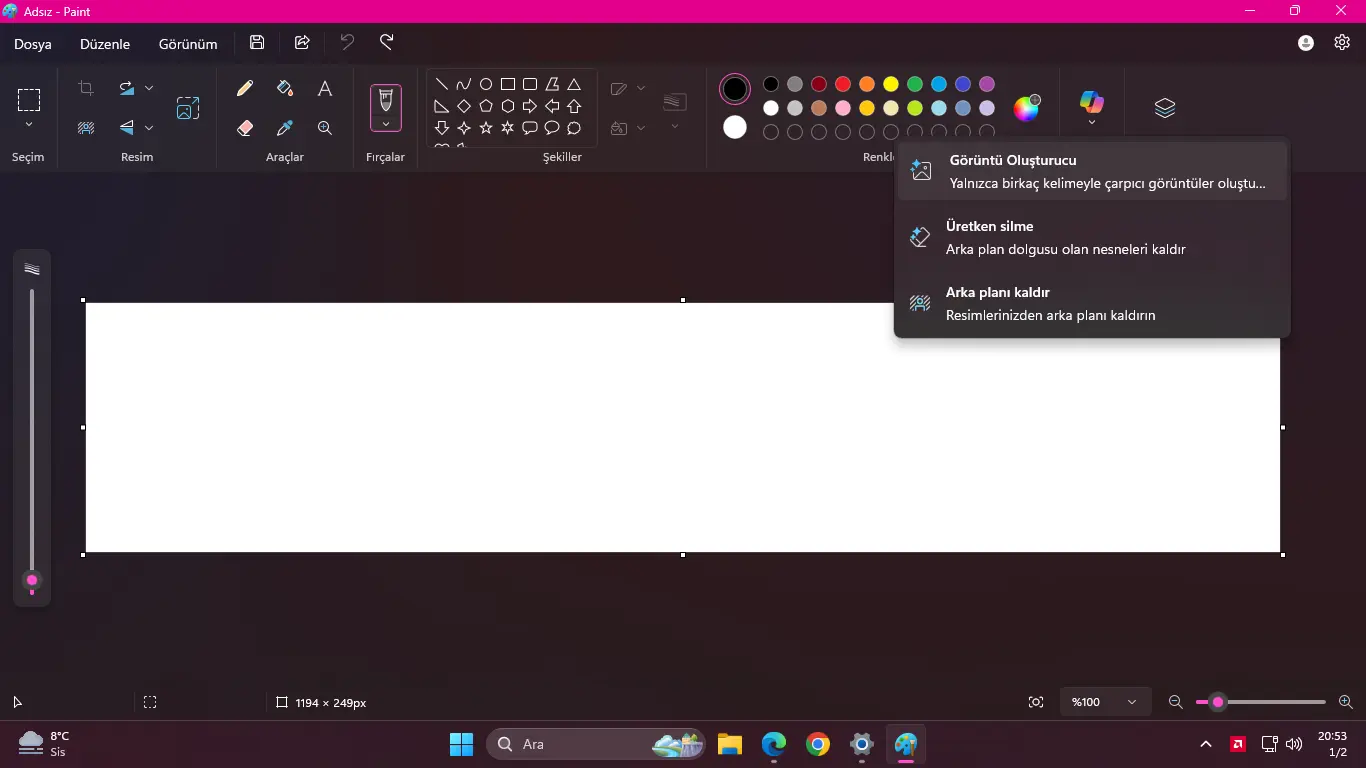Viewport: 1366px width, 768px height.
Task: Click the Save icon in title bar
Action: coord(257,42)
